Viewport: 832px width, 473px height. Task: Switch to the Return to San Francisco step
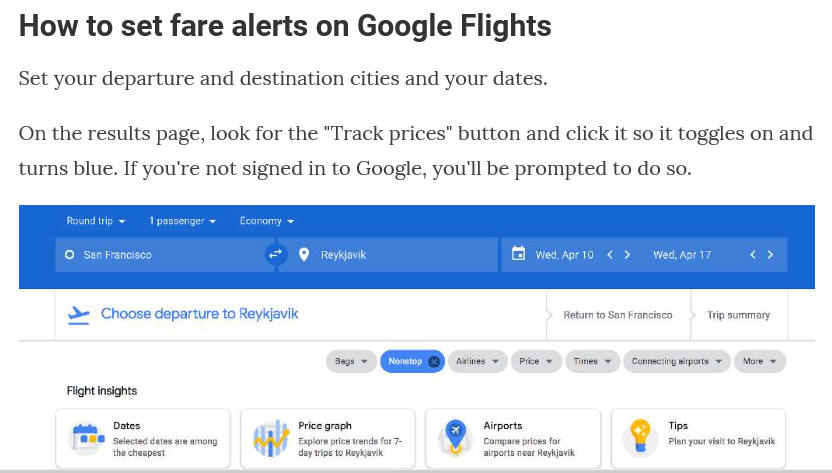click(x=618, y=315)
